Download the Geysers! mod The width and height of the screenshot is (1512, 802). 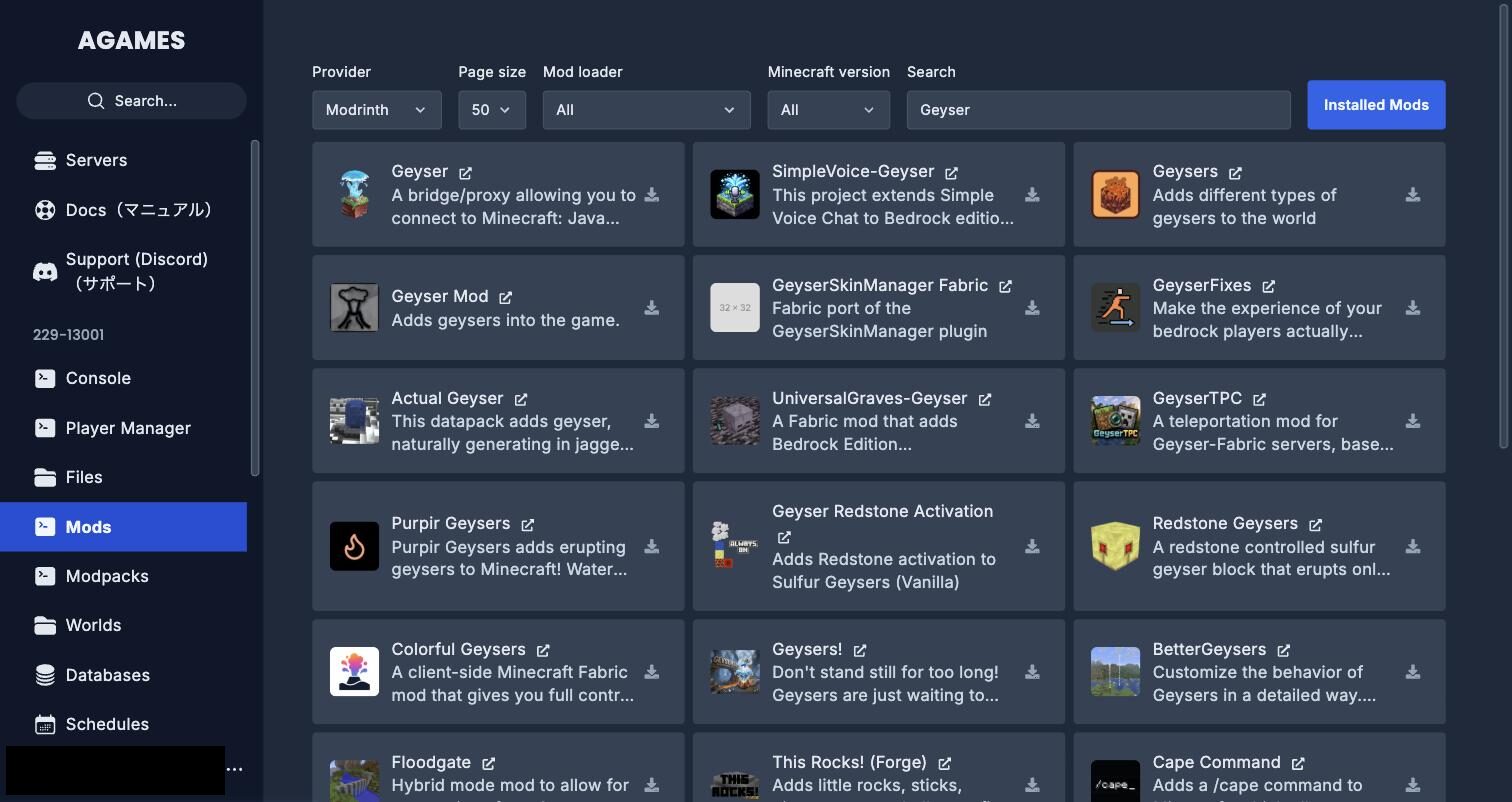point(1032,672)
